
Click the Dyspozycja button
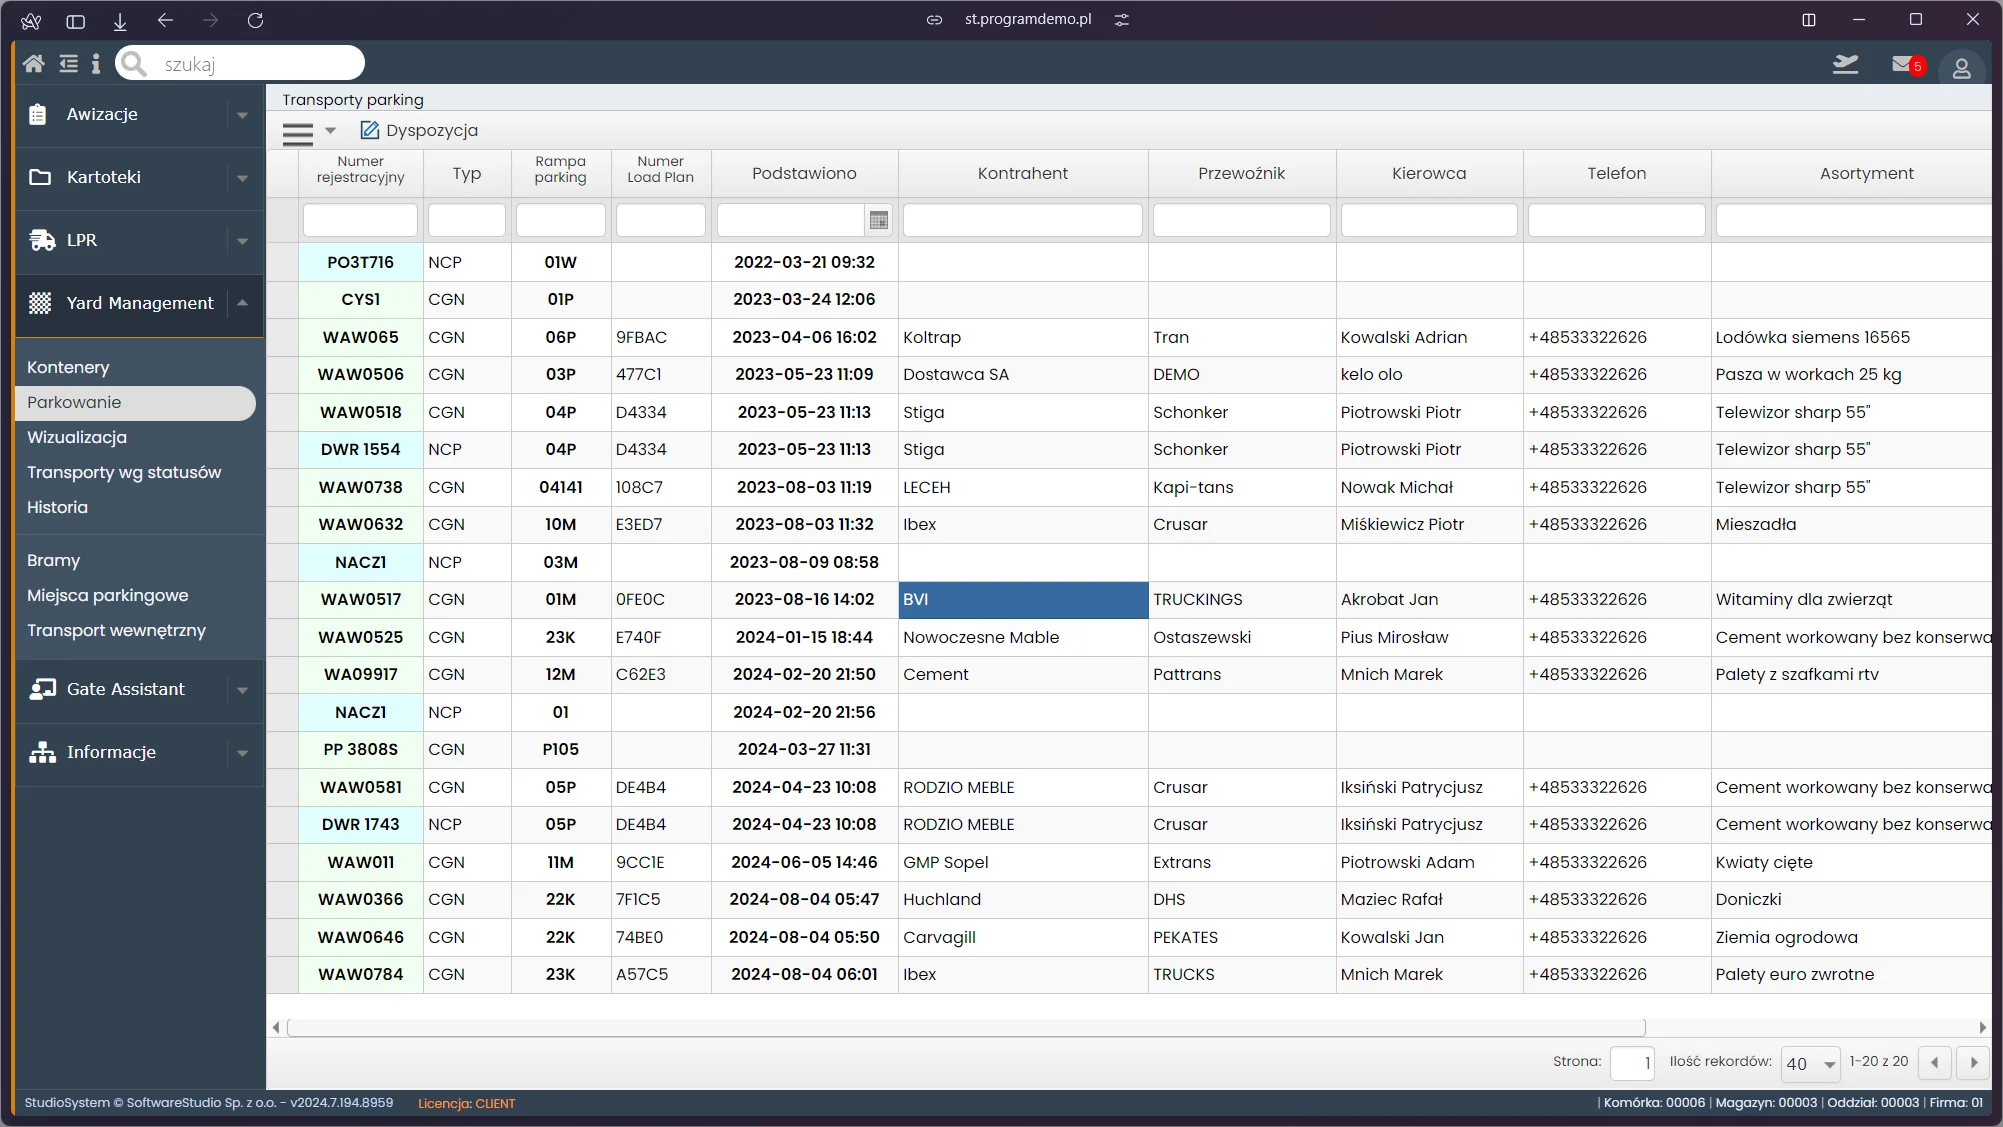click(x=419, y=130)
